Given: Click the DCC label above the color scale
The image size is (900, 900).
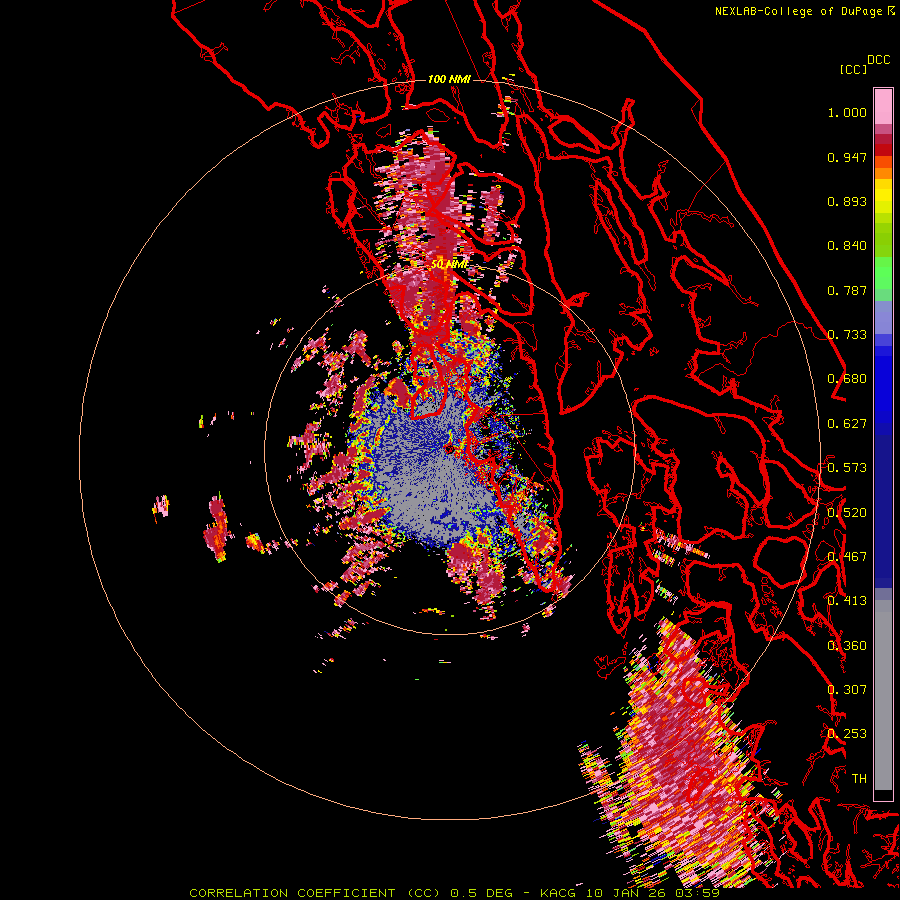Looking at the screenshot, I should [x=878, y=60].
